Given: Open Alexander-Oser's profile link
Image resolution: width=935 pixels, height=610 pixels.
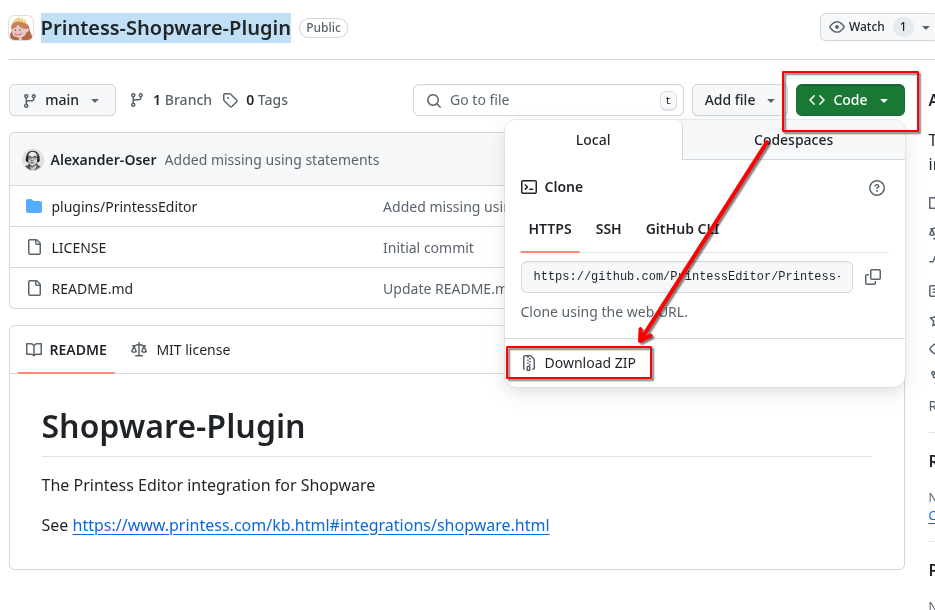Looking at the screenshot, I should pyautogui.click(x=103, y=160).
